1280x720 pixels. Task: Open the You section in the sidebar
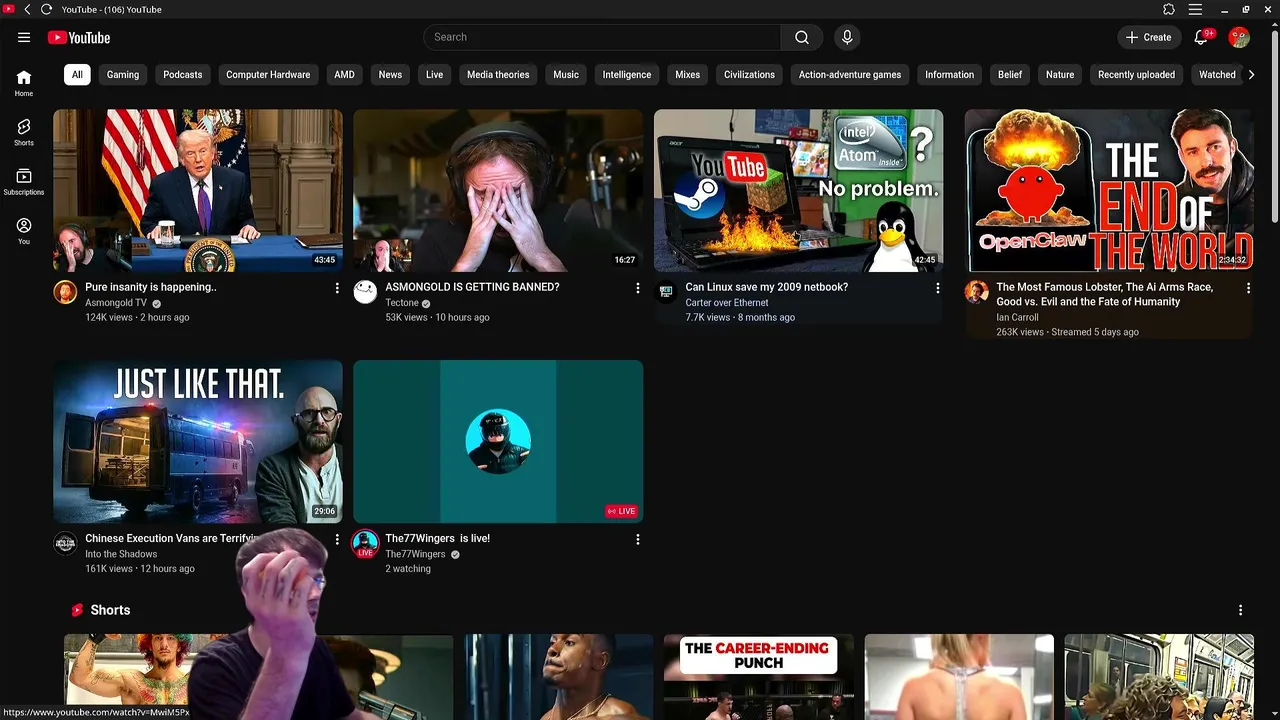click(x=24, y=231)
